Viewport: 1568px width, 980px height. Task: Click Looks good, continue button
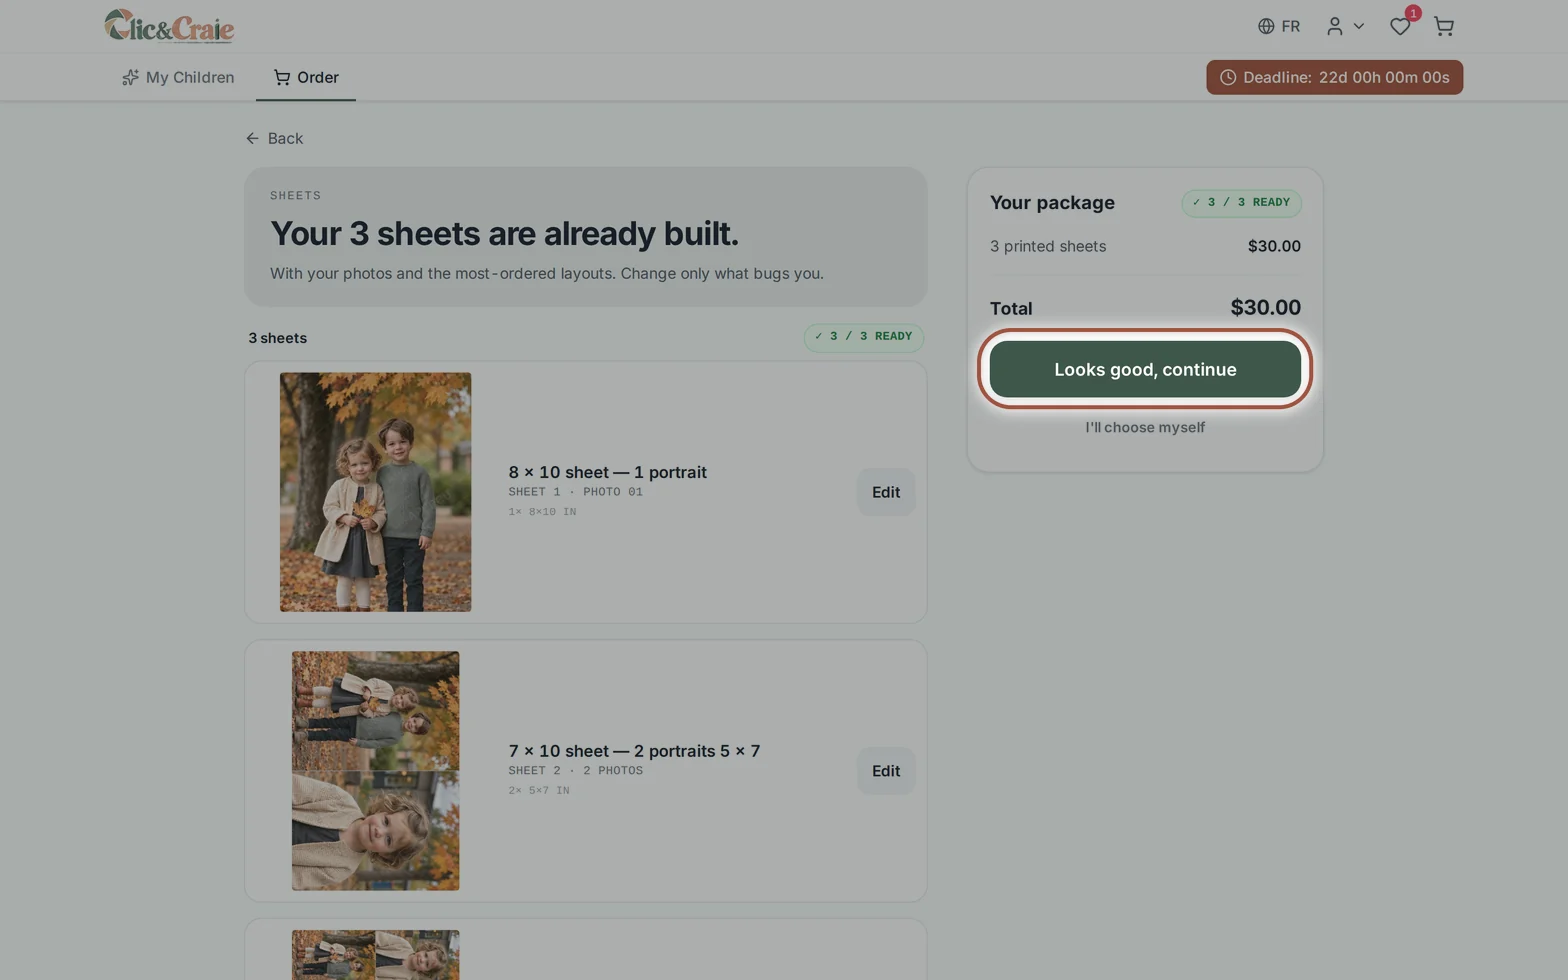tap(1145, 369)
